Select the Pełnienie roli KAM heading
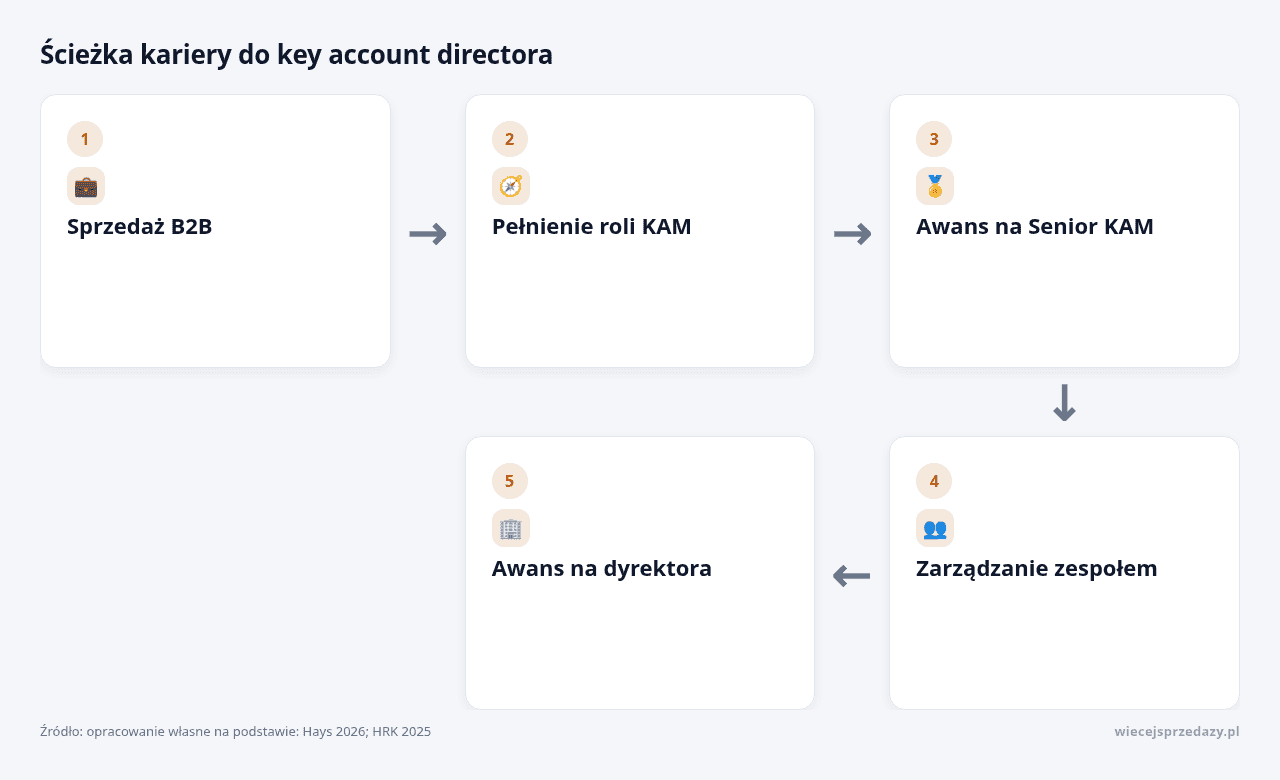 pos(592,227)
